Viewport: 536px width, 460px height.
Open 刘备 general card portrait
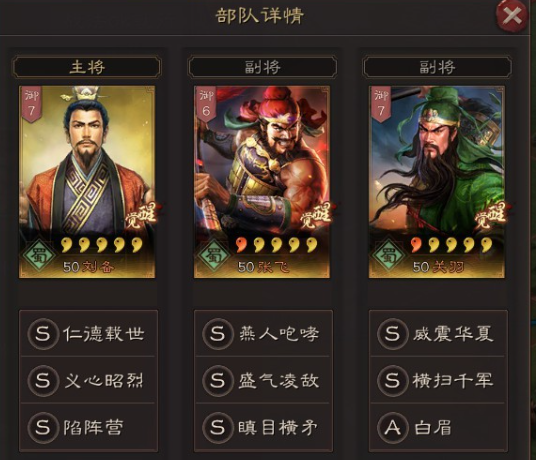(x=87, y=182)
